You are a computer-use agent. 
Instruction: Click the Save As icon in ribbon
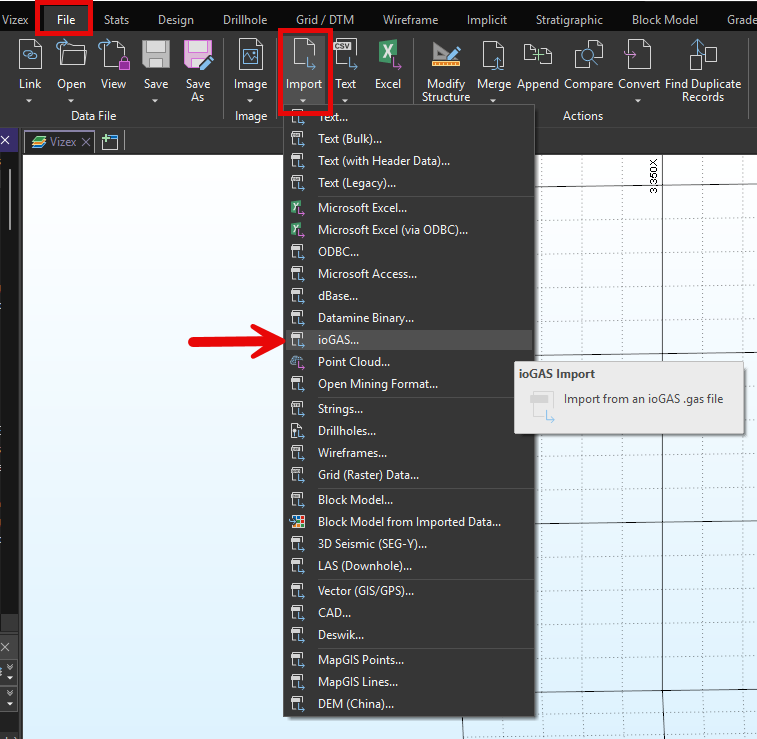(x=198, y=56)
